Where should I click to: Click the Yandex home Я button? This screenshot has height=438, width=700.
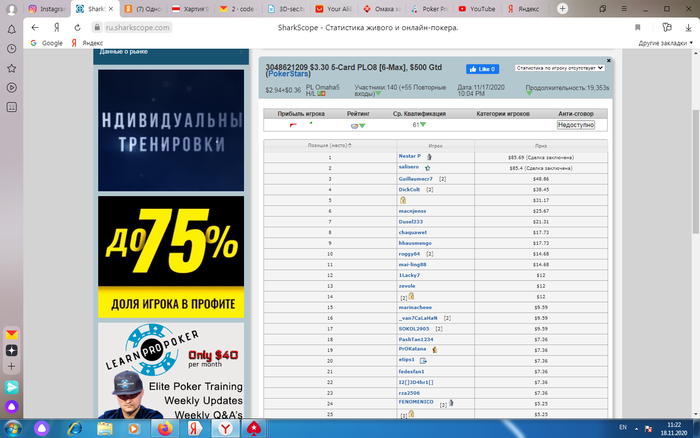click(x=56, y=28)
